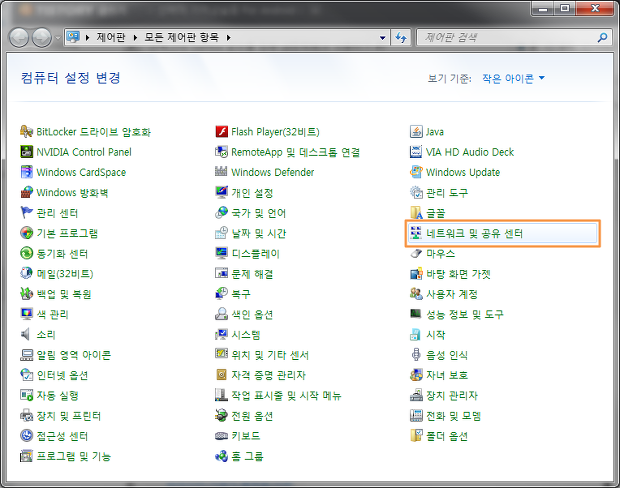Open the 작업 표시줄 및 시작 메뉴 link

tap(286, 395)
